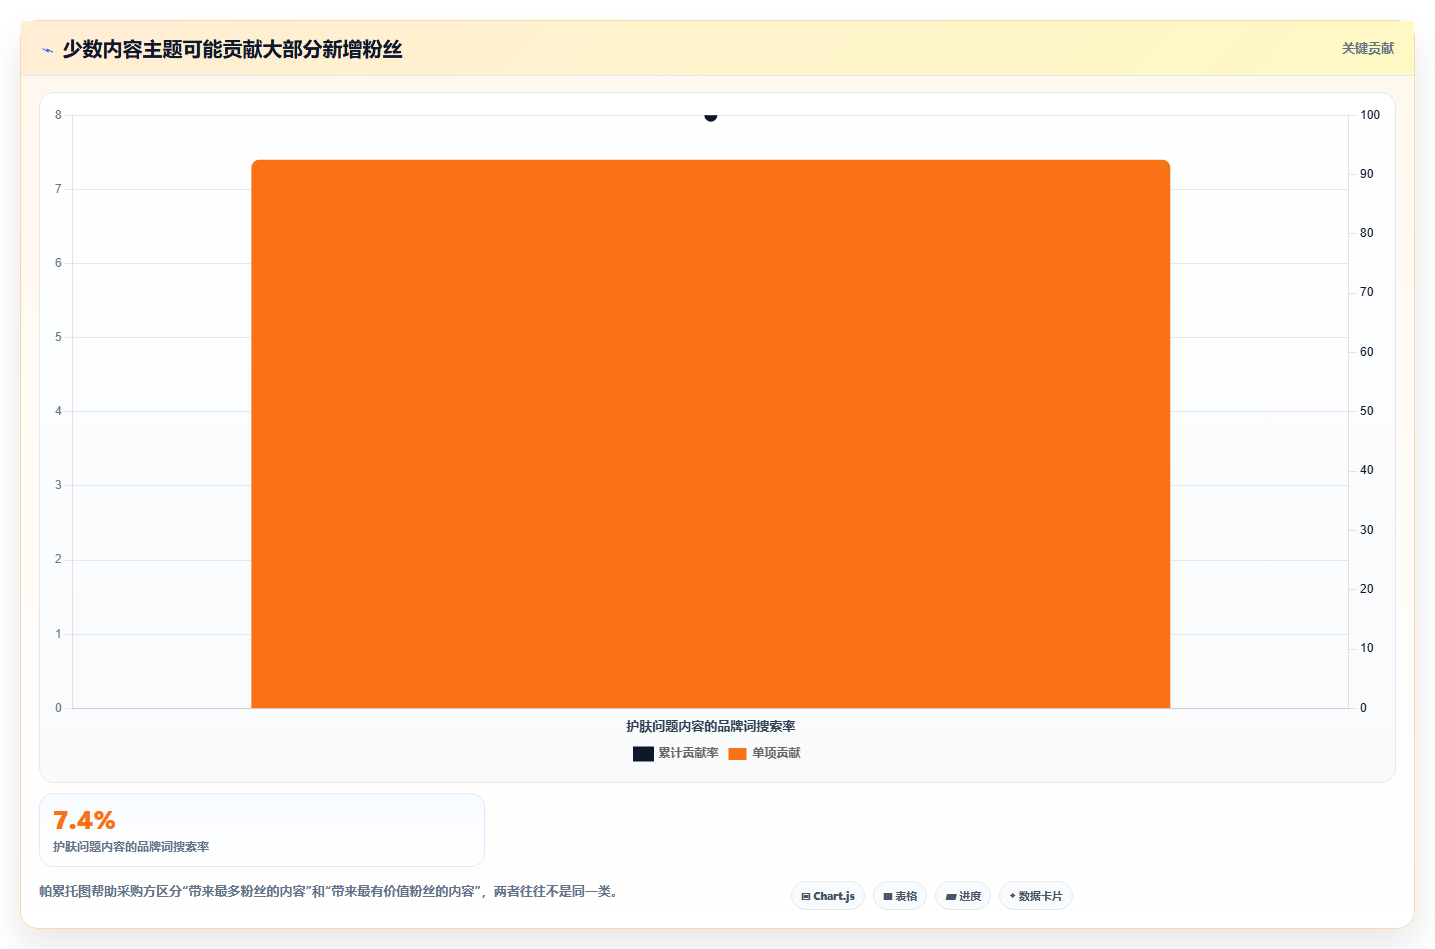1435x949 pixels.
Task: Click the 7.4% value in the data card
Action: [84, 820]
